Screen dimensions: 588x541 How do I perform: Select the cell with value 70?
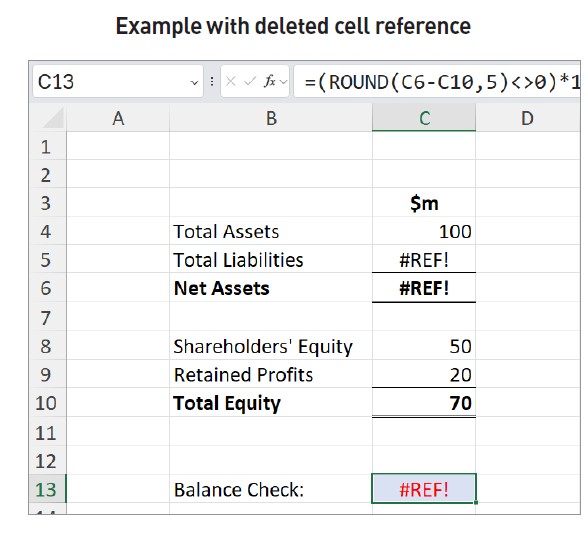[424, 403]
